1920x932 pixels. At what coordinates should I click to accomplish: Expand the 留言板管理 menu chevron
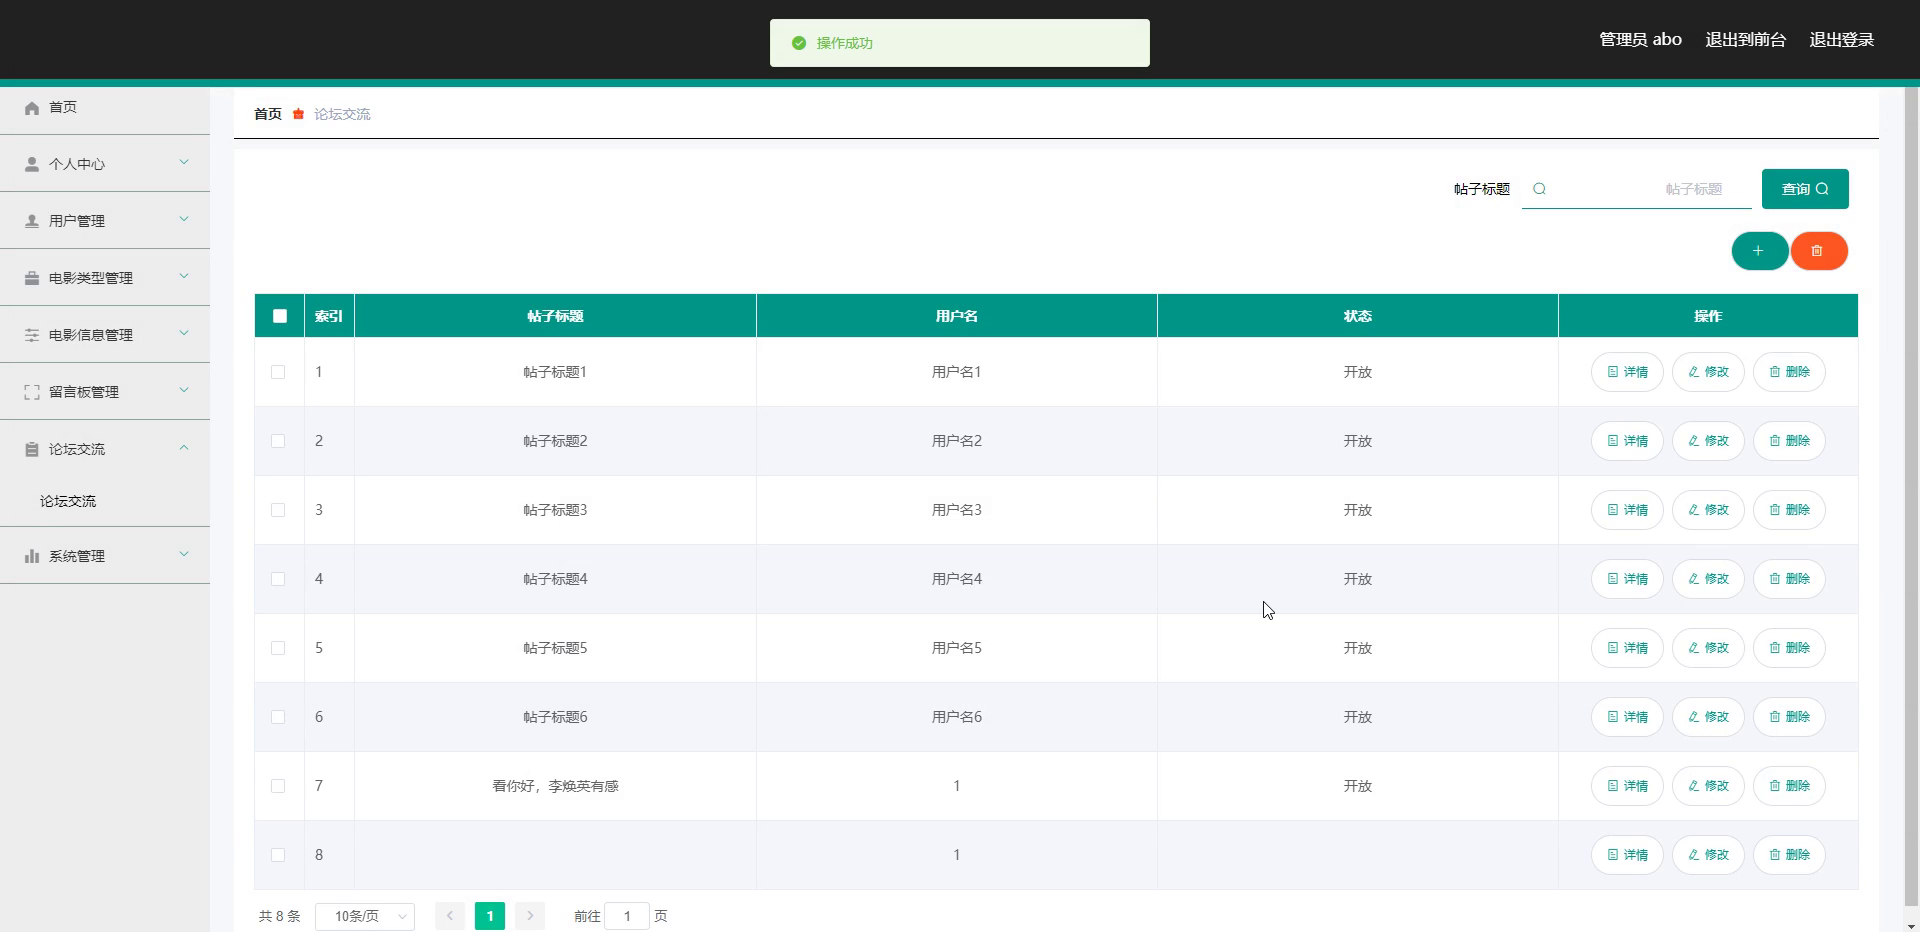tap(184, 390)
